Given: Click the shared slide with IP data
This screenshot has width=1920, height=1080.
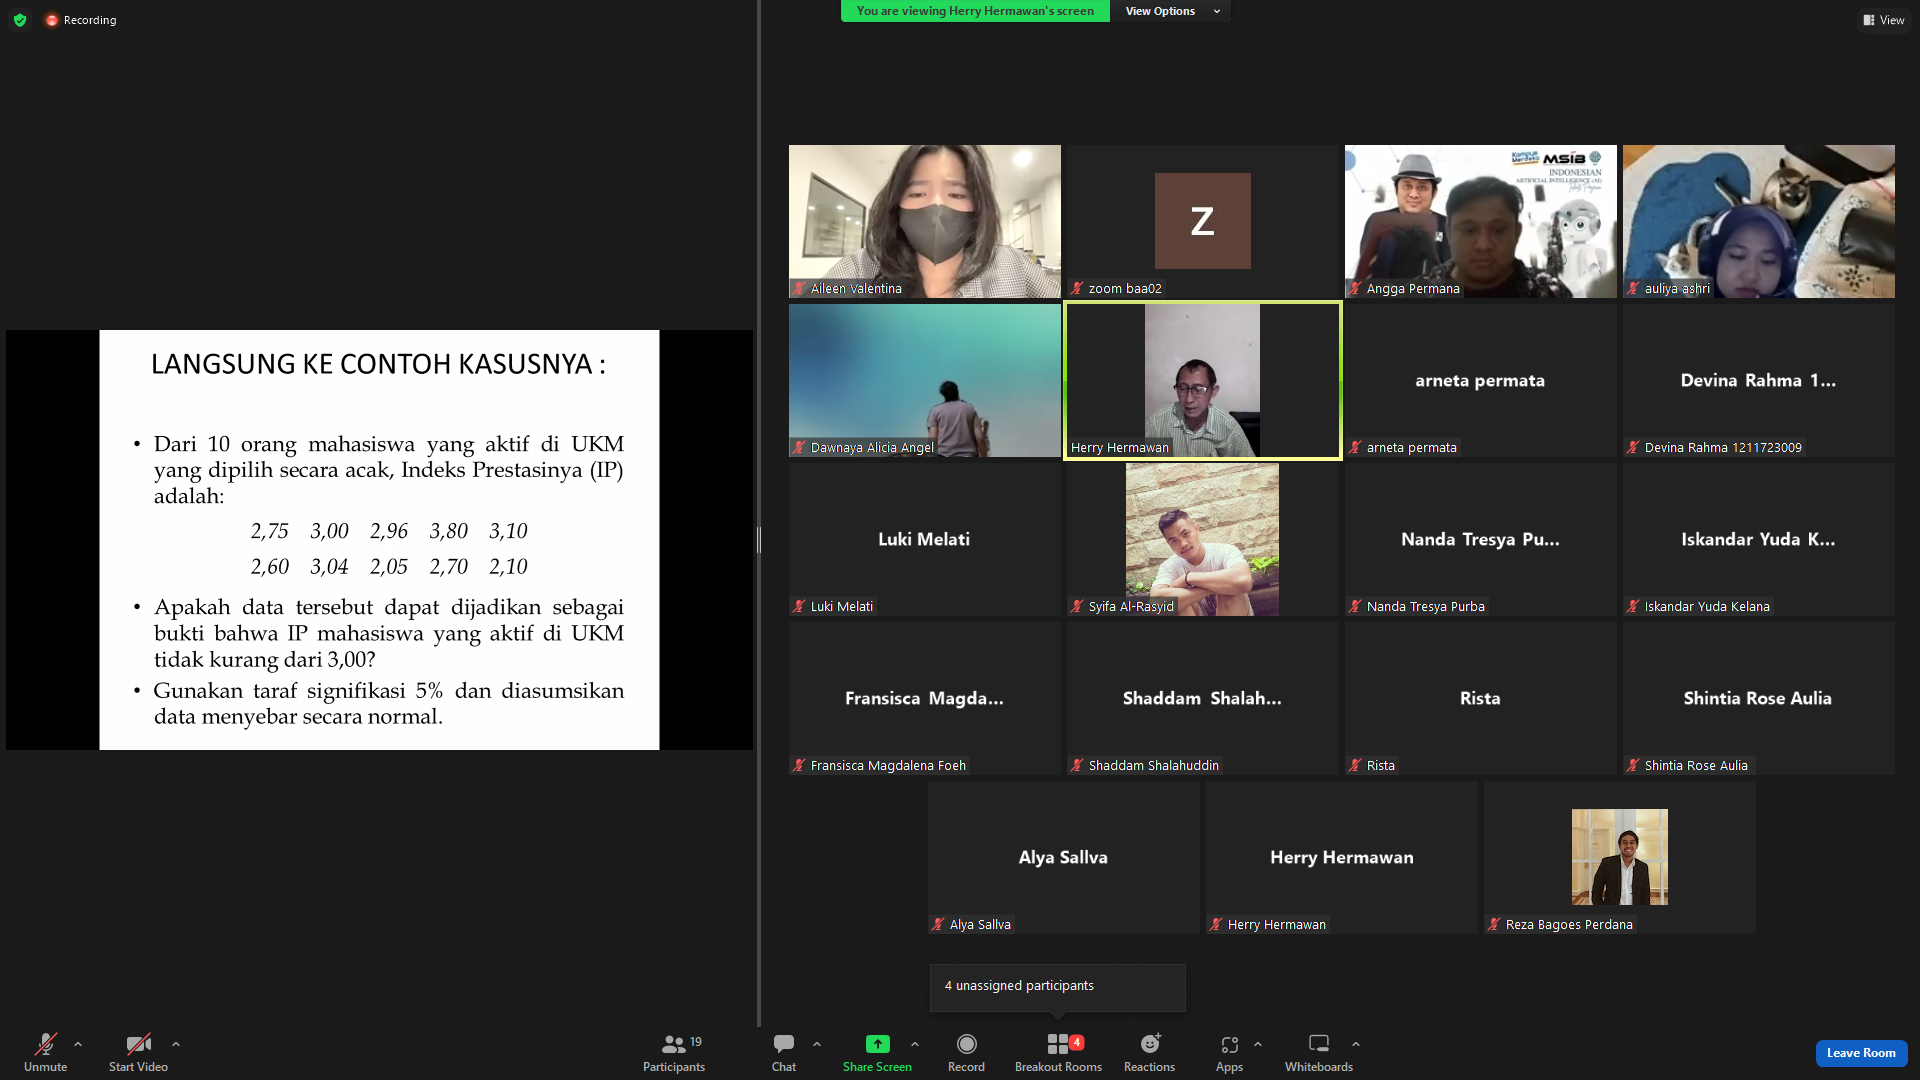Looking at the screenshot, I should [379, 540].
